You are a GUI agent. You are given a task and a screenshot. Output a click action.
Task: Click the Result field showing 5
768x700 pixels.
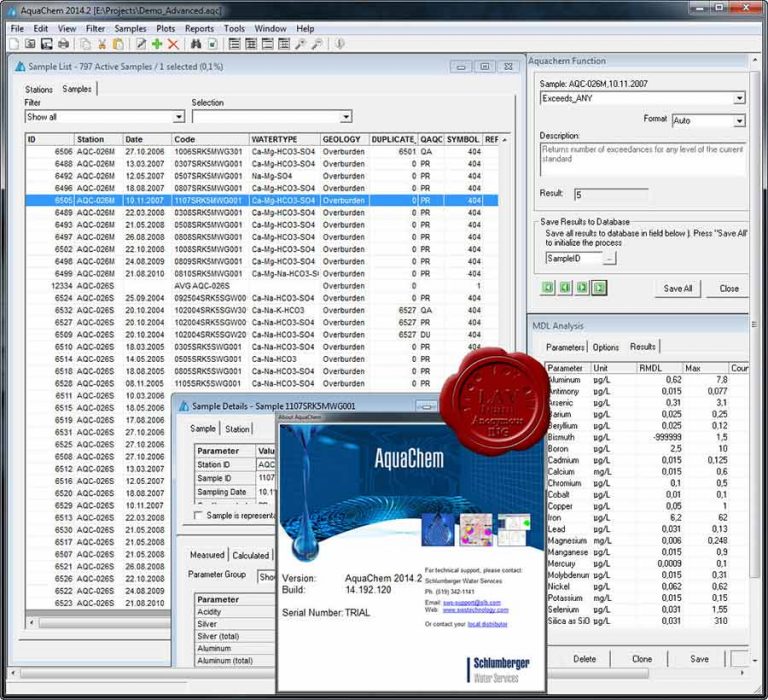tap(611, 194)
